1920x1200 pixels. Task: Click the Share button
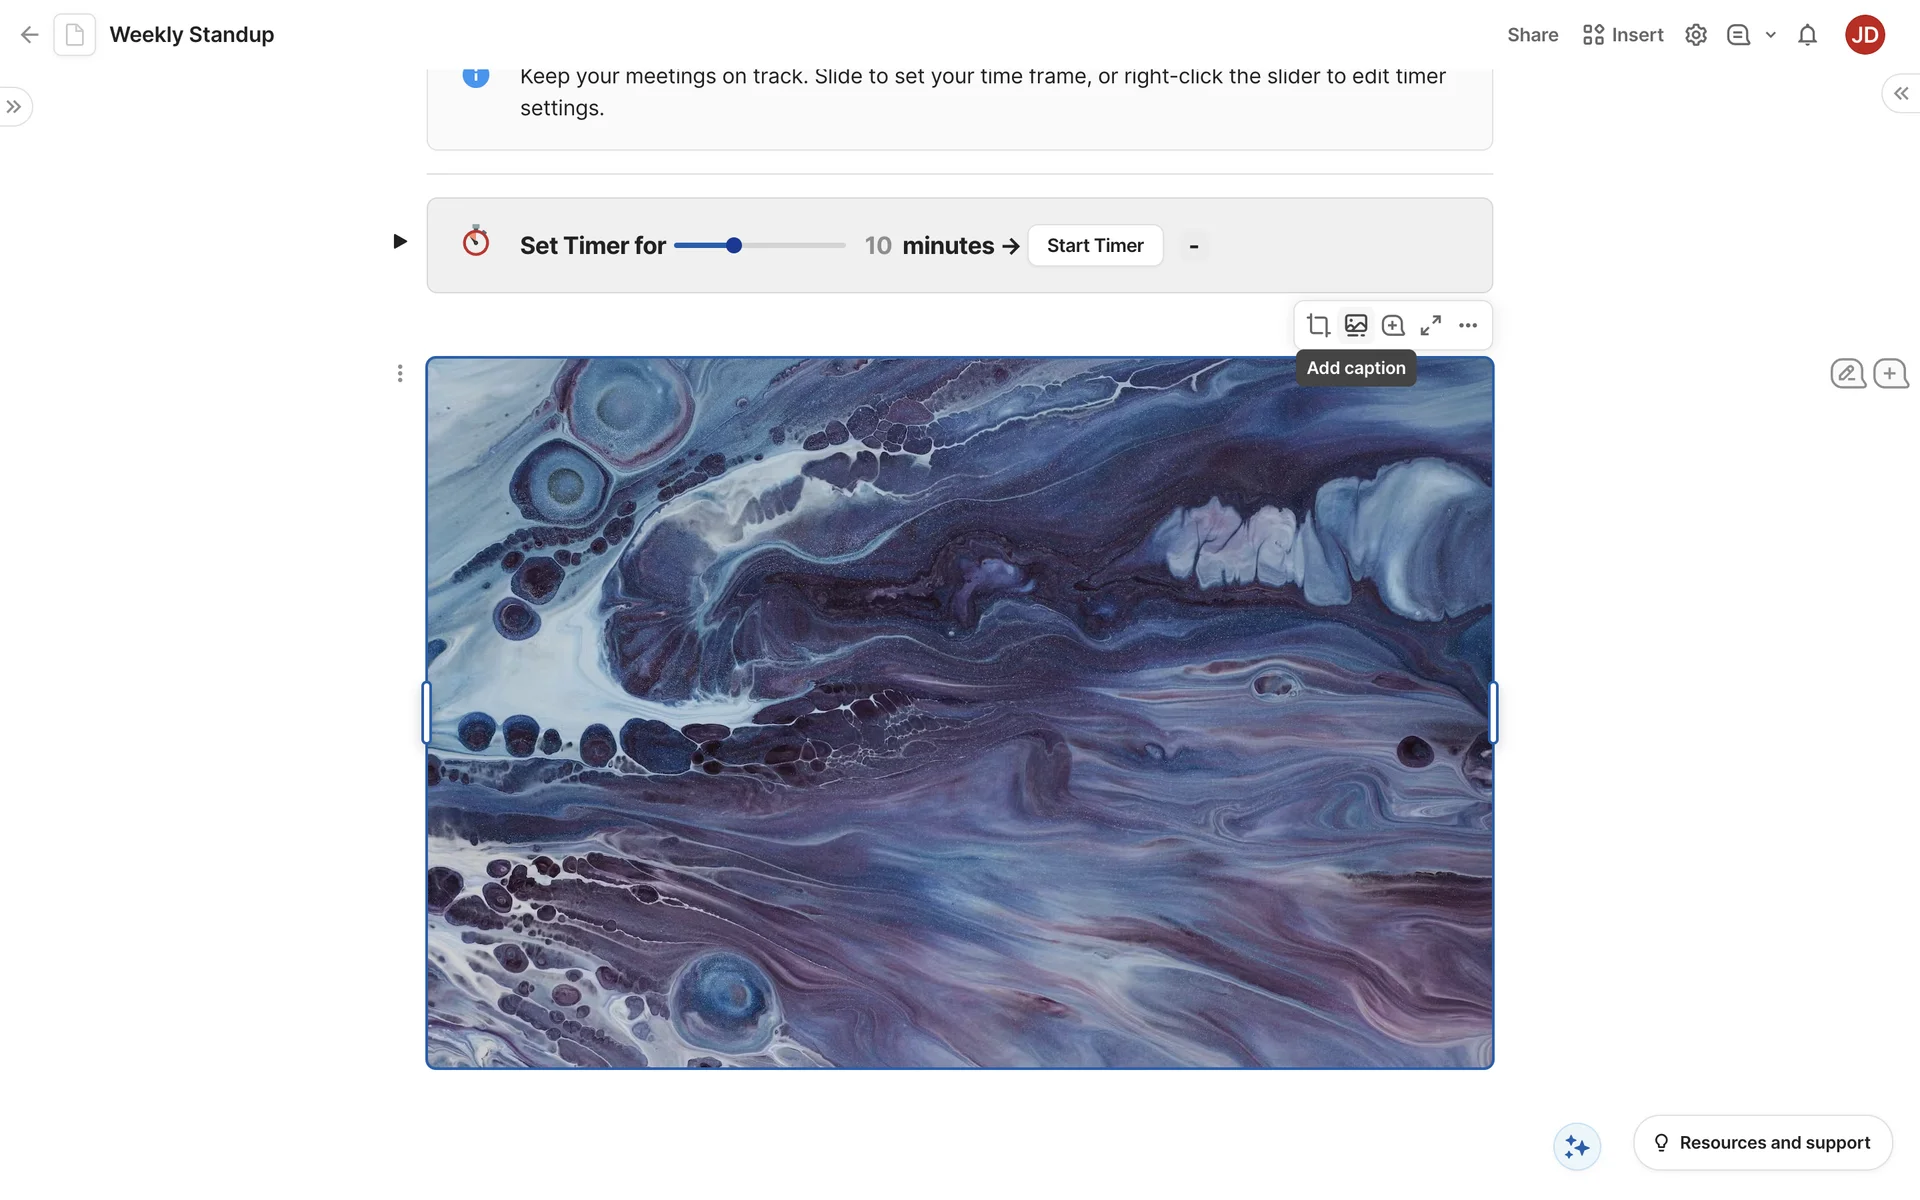coord(1532,35)
